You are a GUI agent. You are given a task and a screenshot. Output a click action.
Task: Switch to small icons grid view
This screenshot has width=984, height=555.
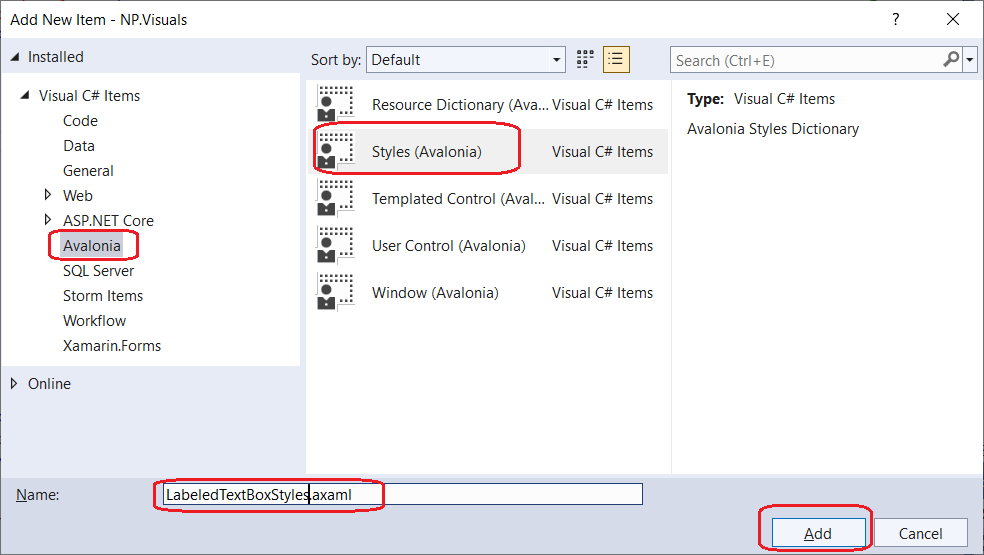[x=585, y=60]
